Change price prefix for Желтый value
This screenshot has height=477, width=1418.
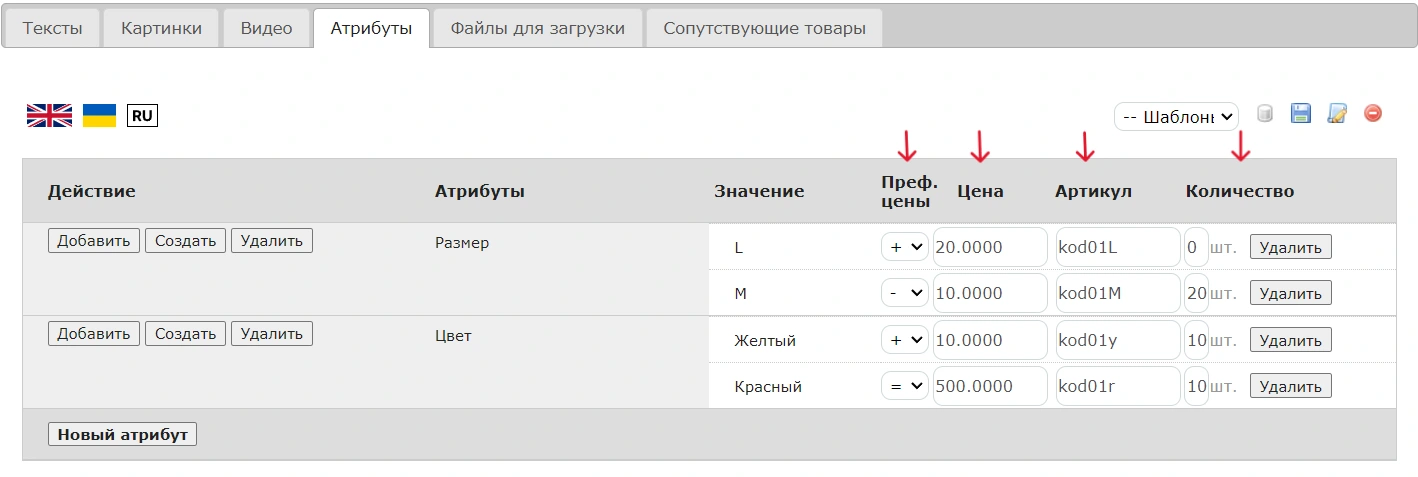tap(905, 340)
